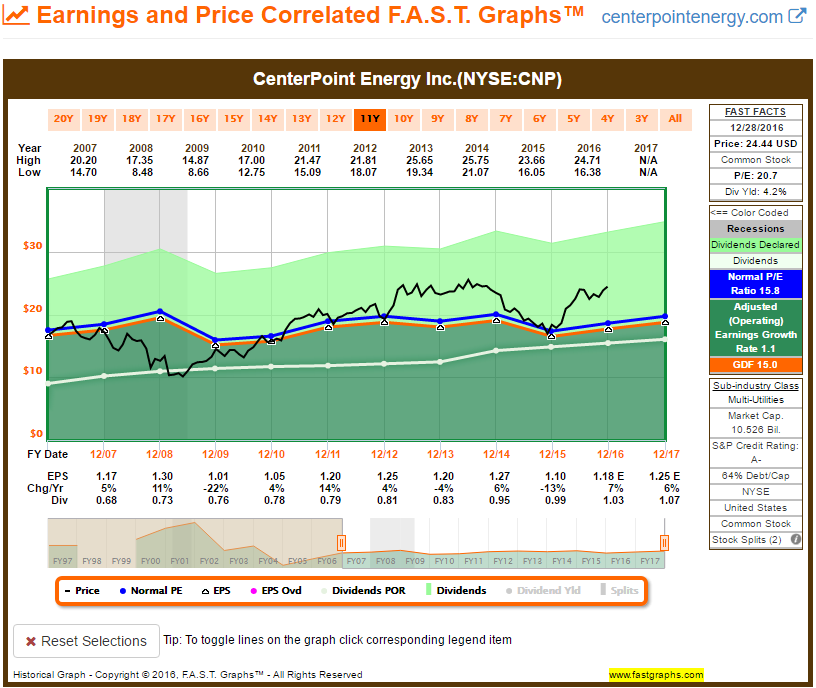Image resolution: width=816 pixels, height=688 pixels.
Task: Click the light Dividends color code swatch
Action: [756, 261]
